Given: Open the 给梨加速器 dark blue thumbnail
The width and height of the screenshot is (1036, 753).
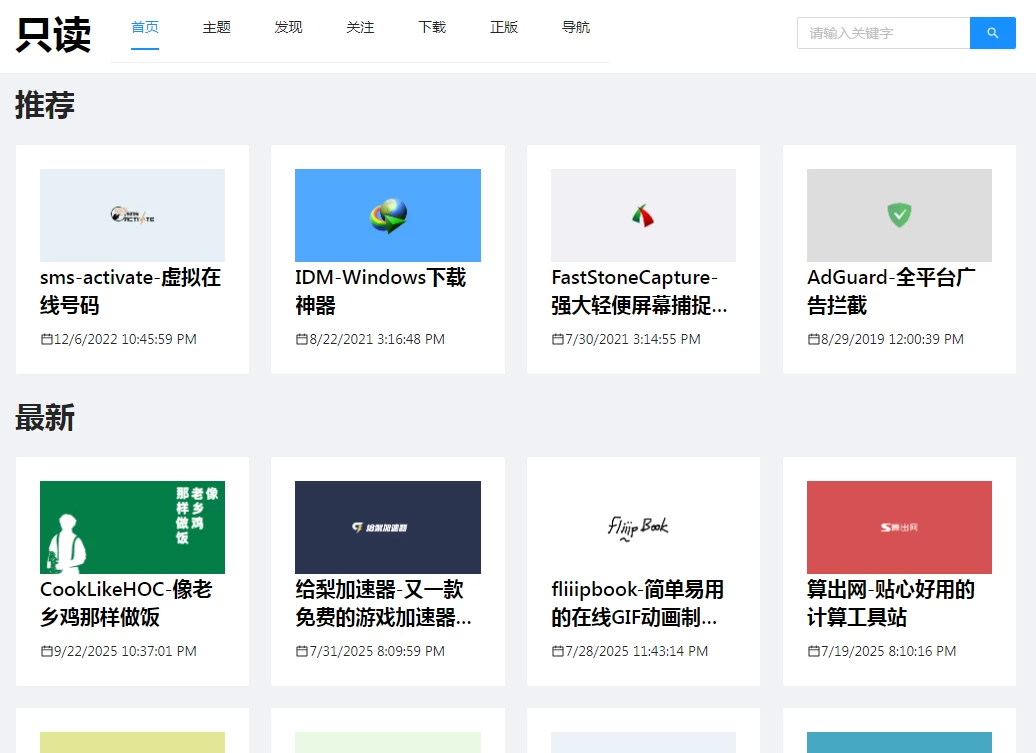Looking at the screenshot, I should pyautogui.click(x=388, y=527).
